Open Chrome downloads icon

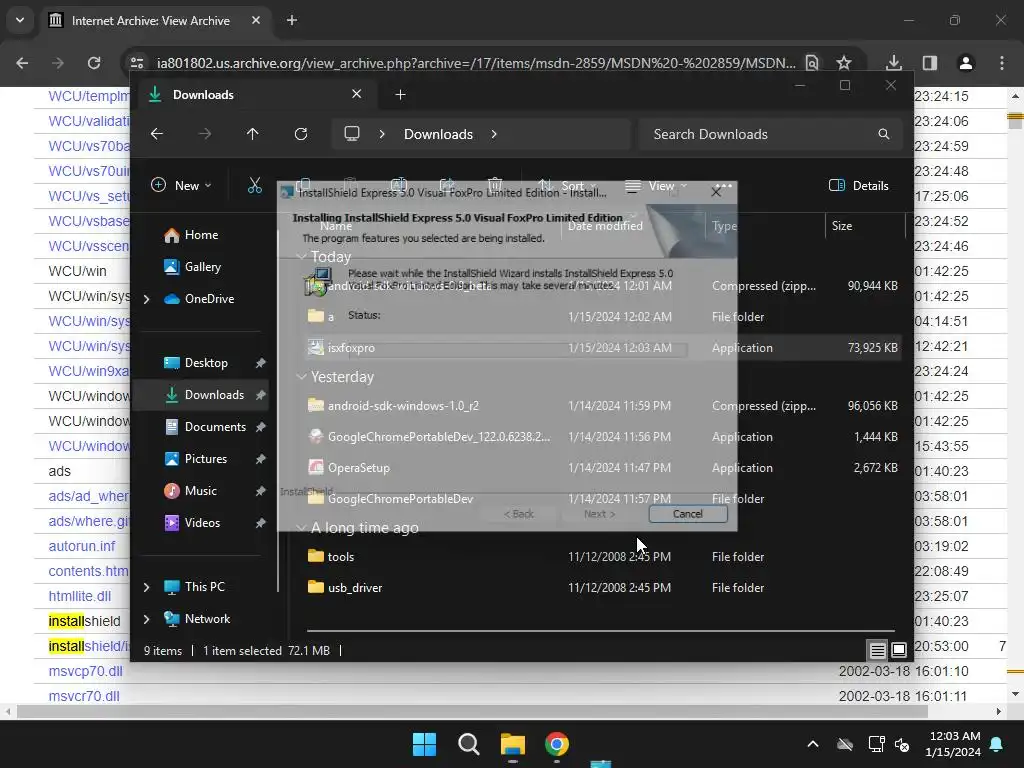(894, 63)
